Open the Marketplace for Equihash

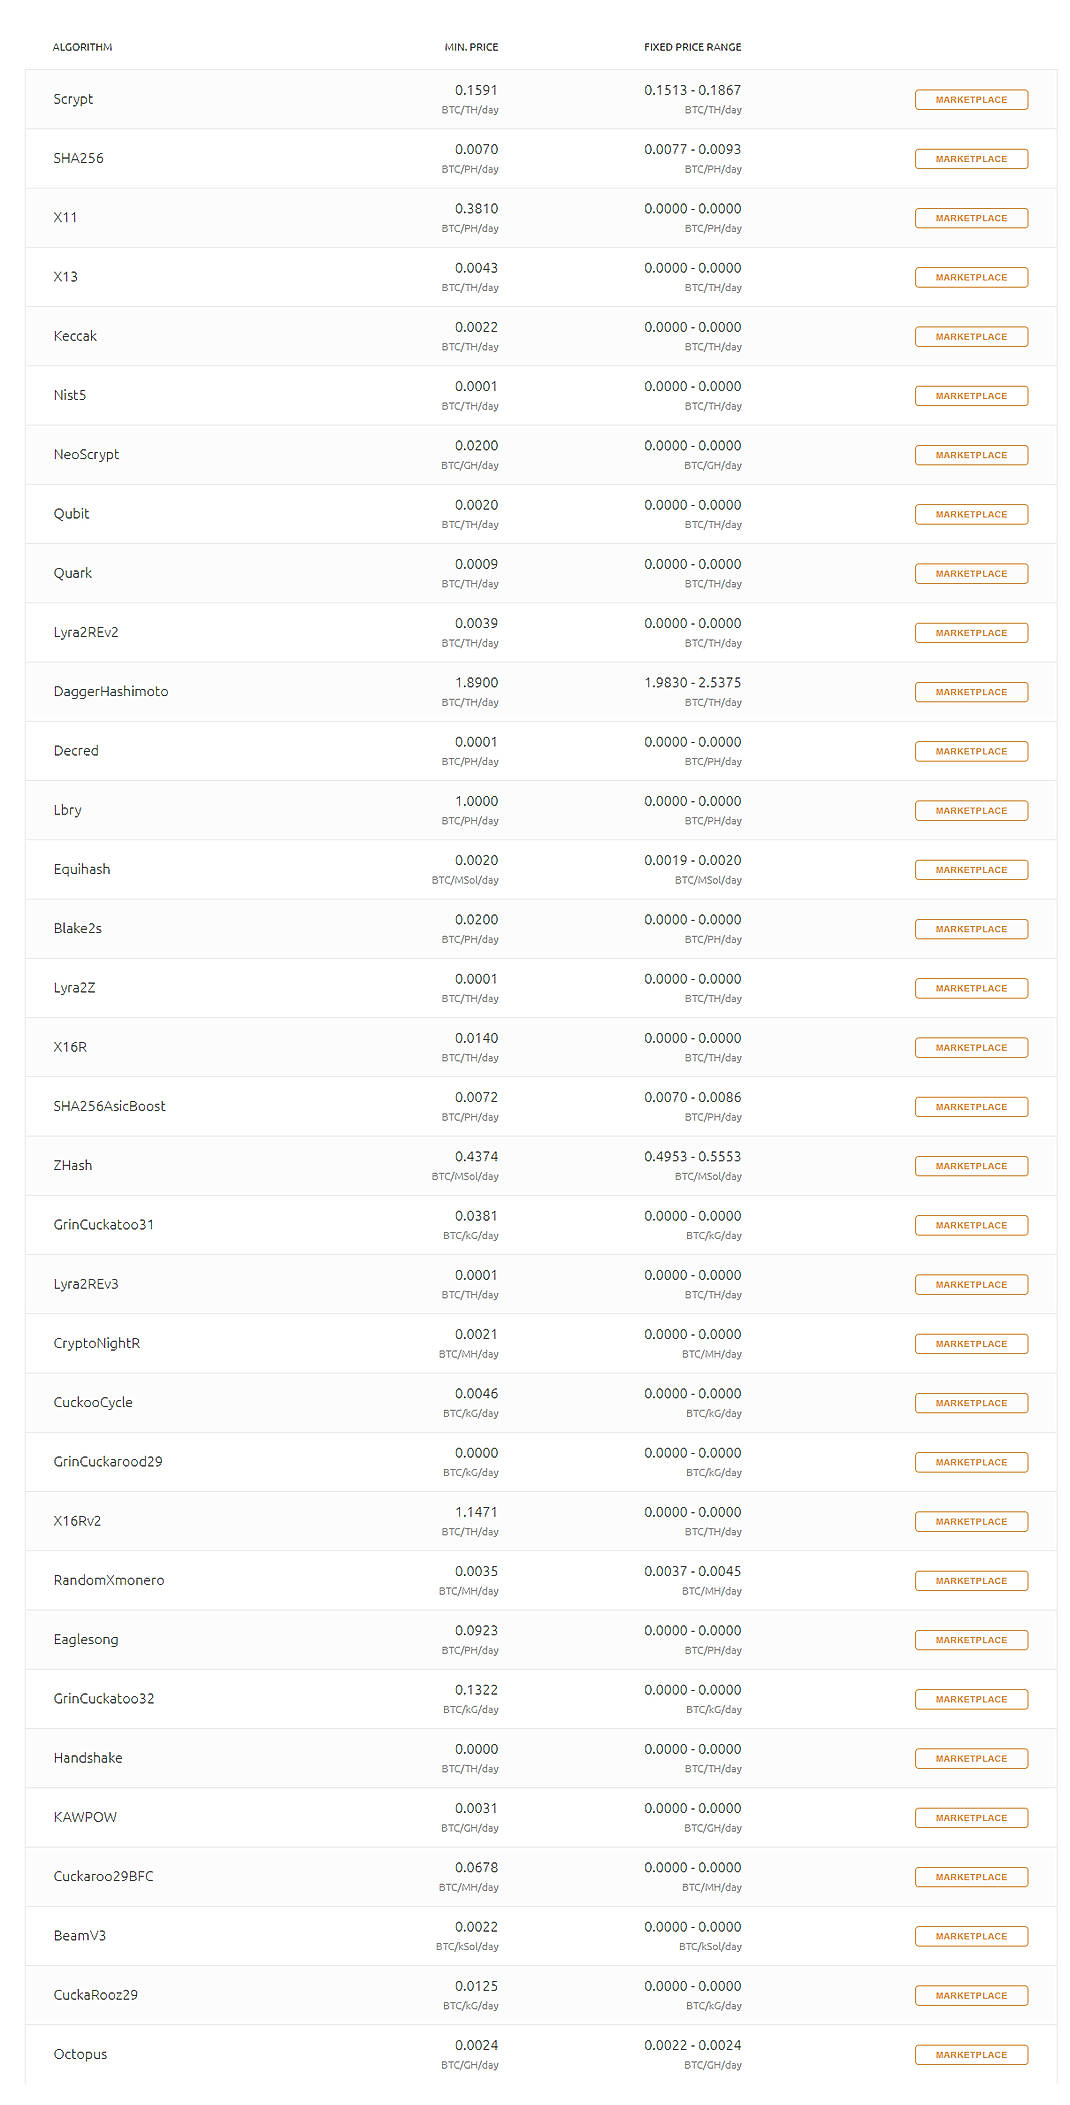pos(971,869)
